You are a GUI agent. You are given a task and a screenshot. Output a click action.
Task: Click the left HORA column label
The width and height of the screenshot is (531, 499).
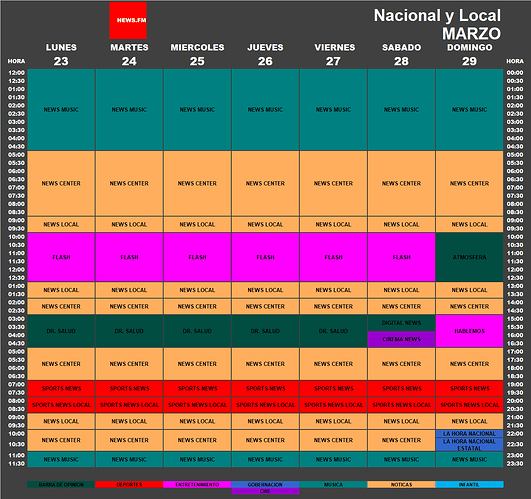(16, 61)
